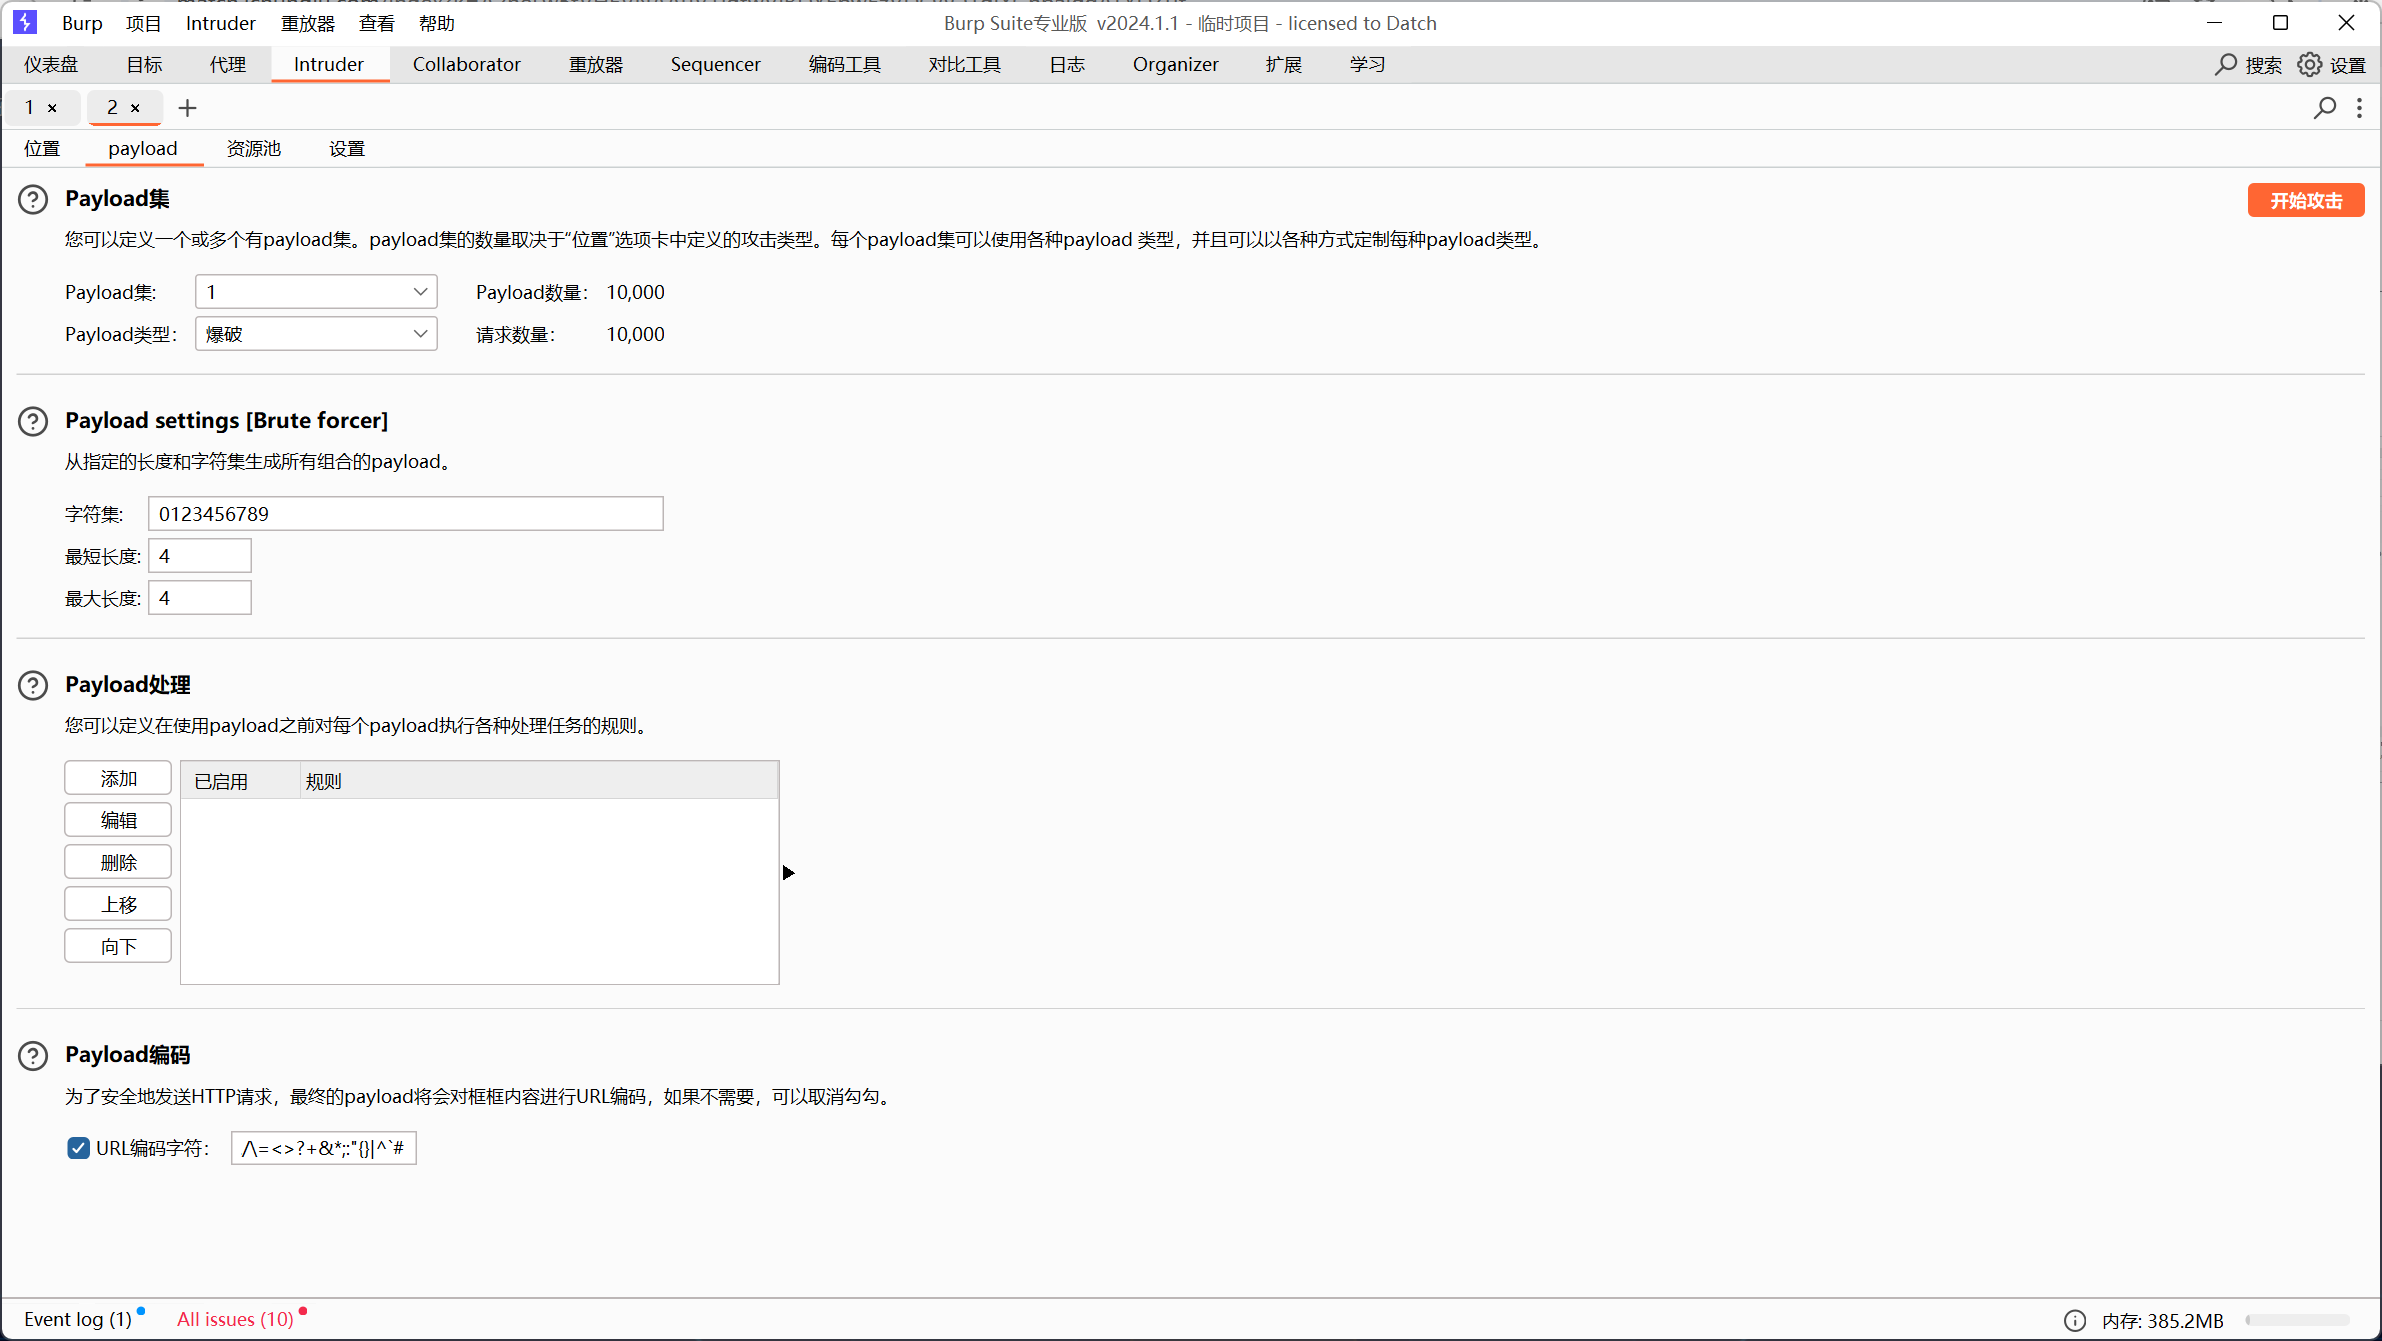Switch to the Organizer tab

coord(1175,64)
